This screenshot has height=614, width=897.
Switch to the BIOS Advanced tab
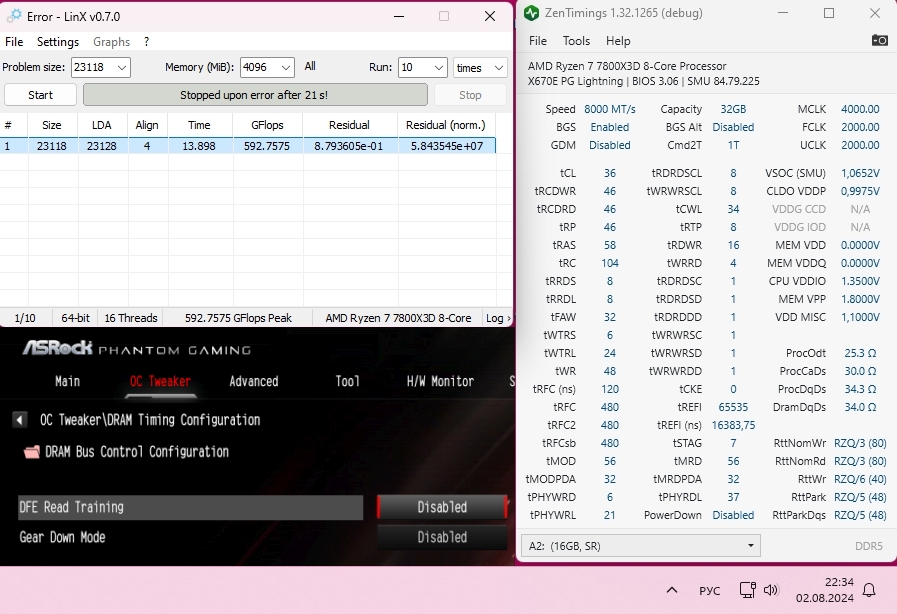tap(253, 381)
